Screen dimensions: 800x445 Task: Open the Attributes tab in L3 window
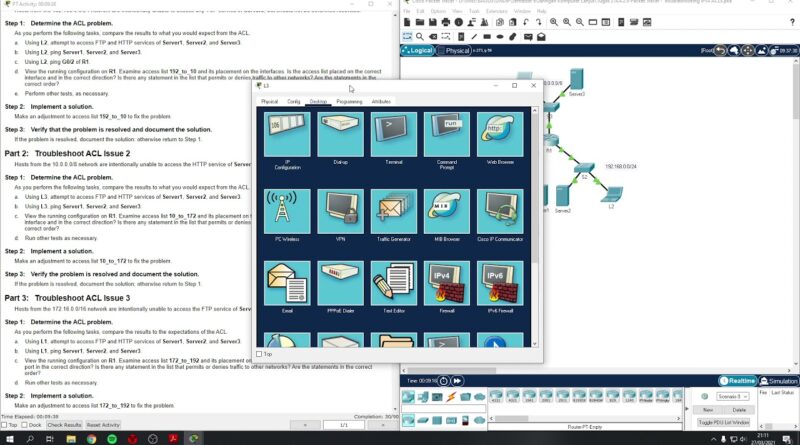point(381,102)
